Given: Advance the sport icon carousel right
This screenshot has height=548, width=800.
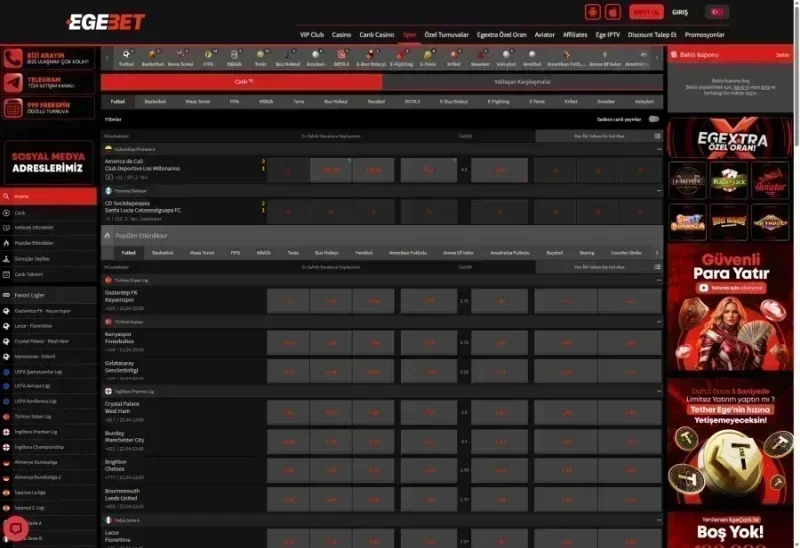Looking at the screenshot, I should point(657,58).
